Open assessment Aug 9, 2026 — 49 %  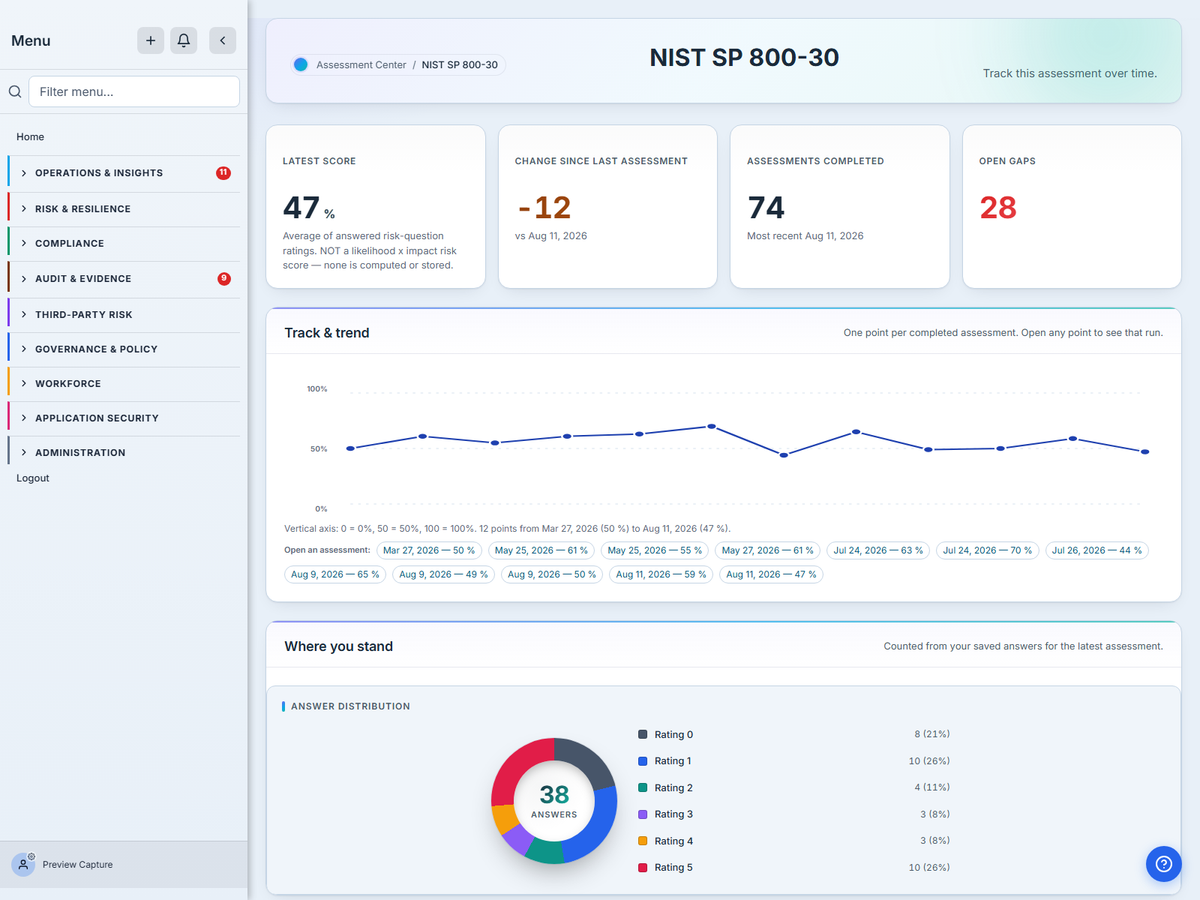click(444, 574)
